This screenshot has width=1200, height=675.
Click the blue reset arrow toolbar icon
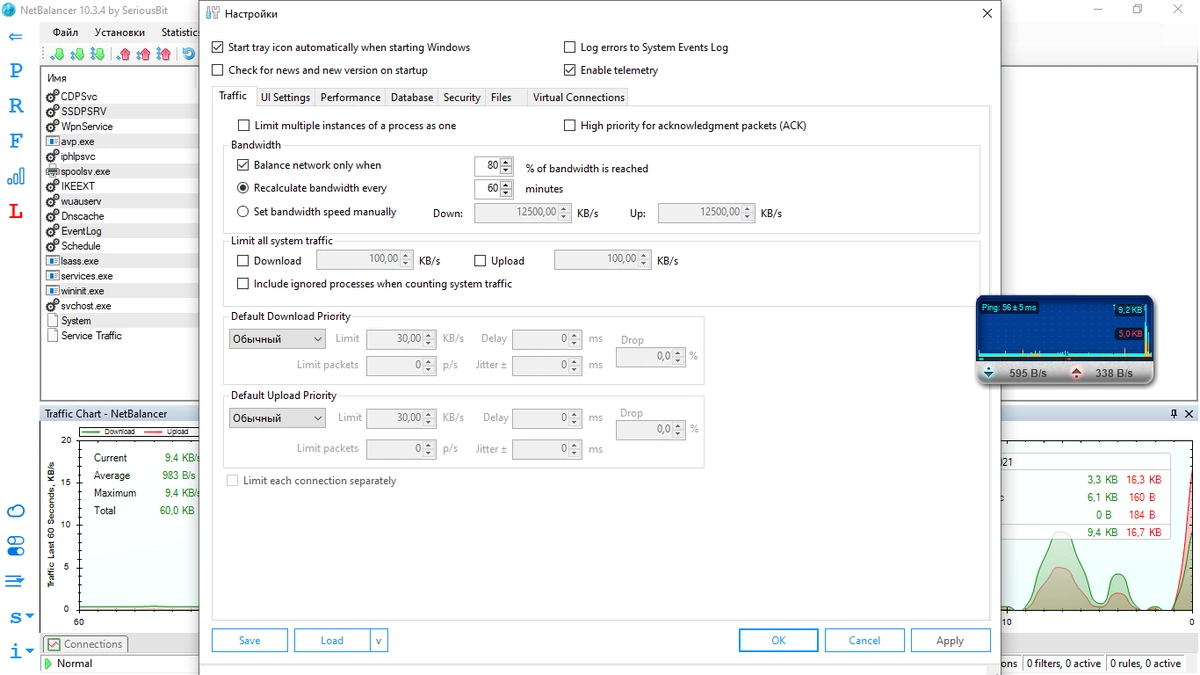(x=189, y=54)
